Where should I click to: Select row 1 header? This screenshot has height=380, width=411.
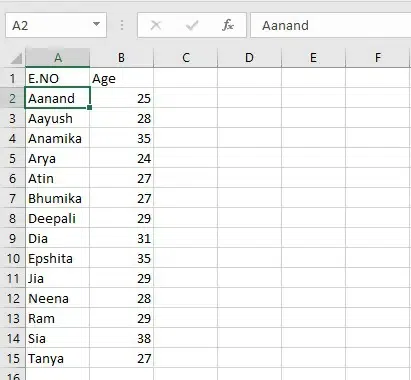13,78
